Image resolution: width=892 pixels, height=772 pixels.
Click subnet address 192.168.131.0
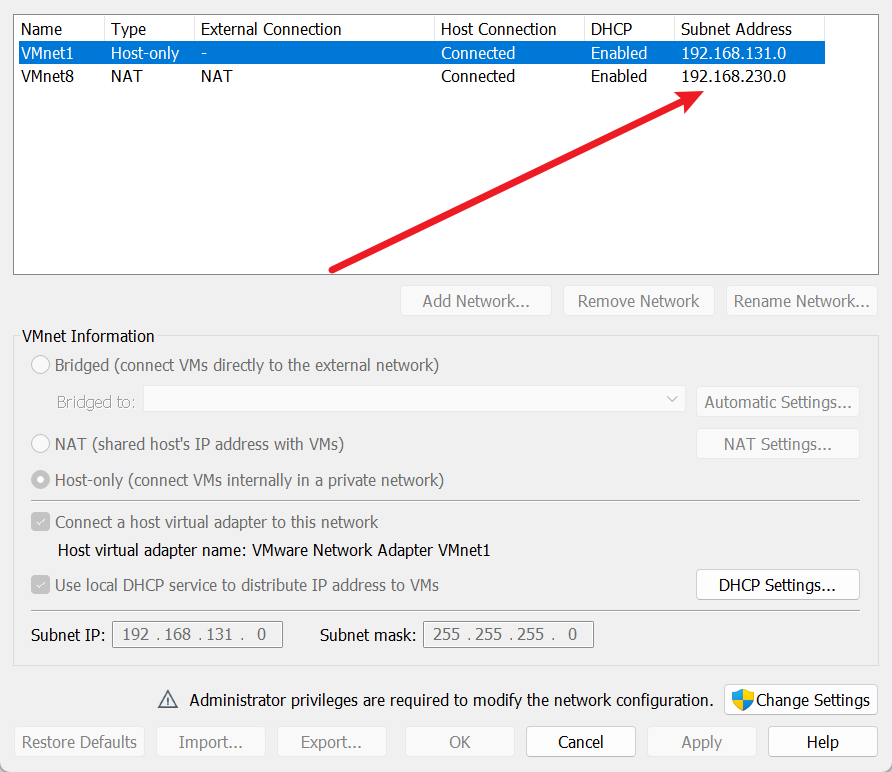[734, 53]
